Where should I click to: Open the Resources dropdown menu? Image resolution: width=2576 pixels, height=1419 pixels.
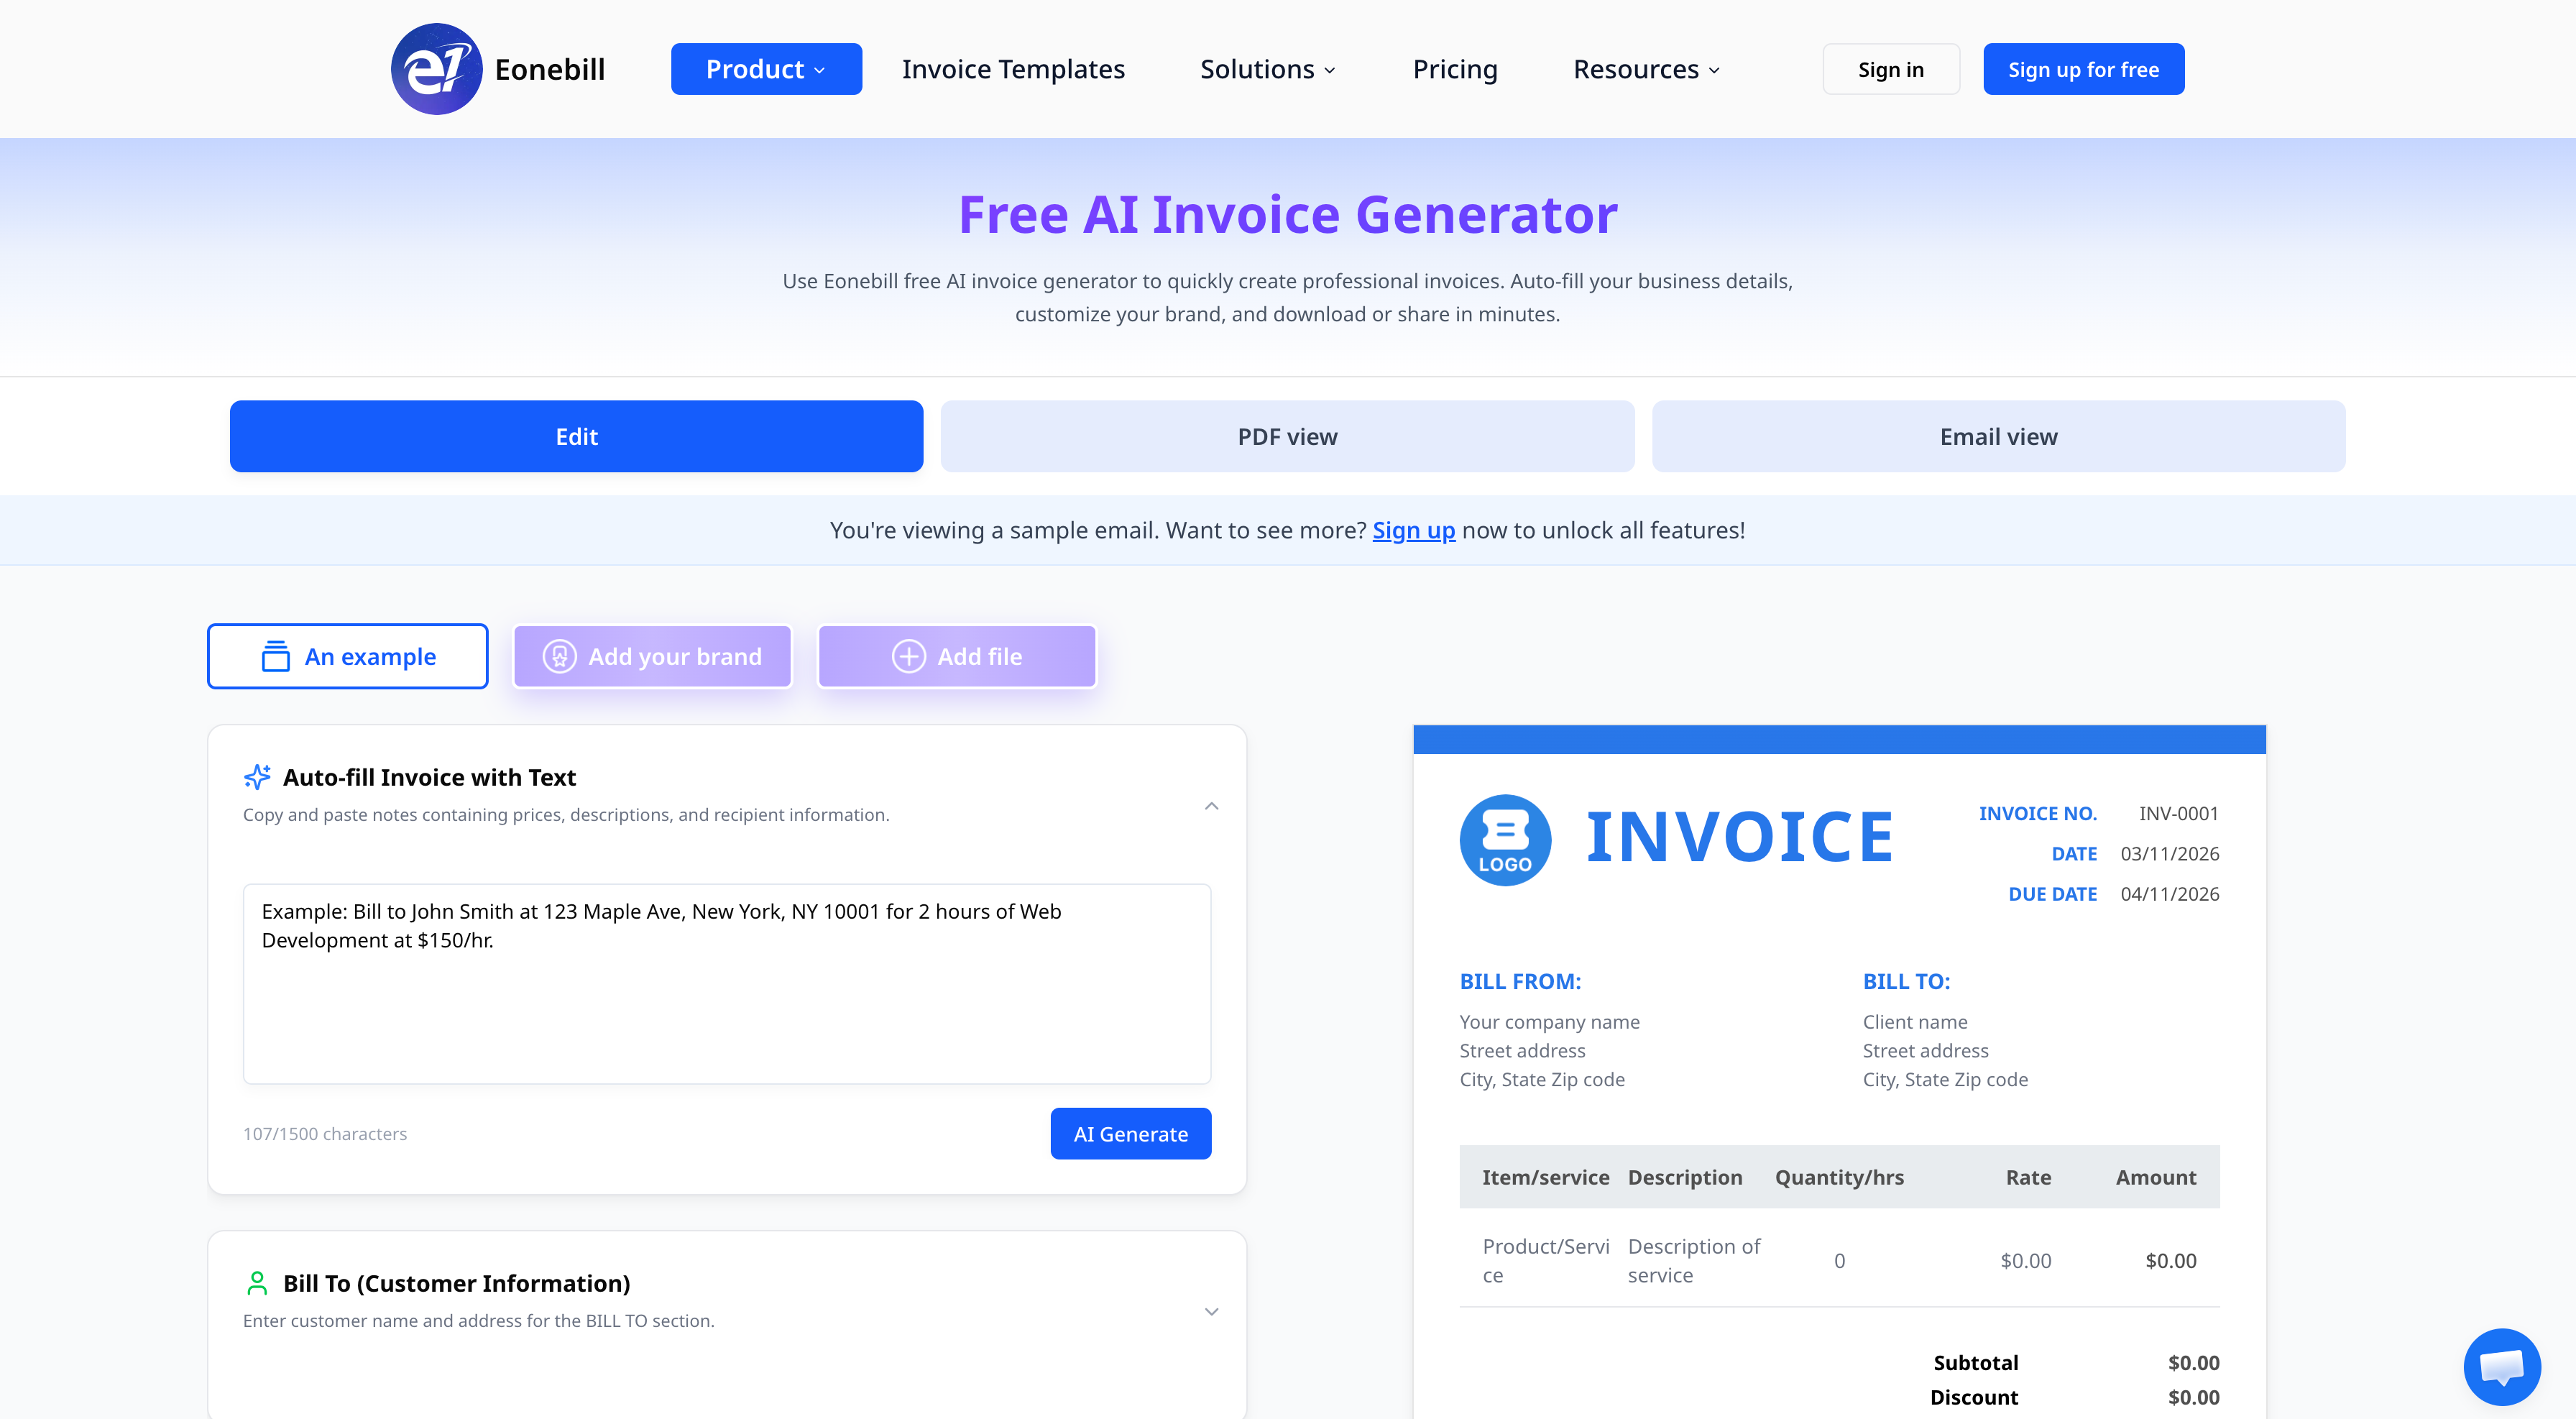pos(1646,69)
